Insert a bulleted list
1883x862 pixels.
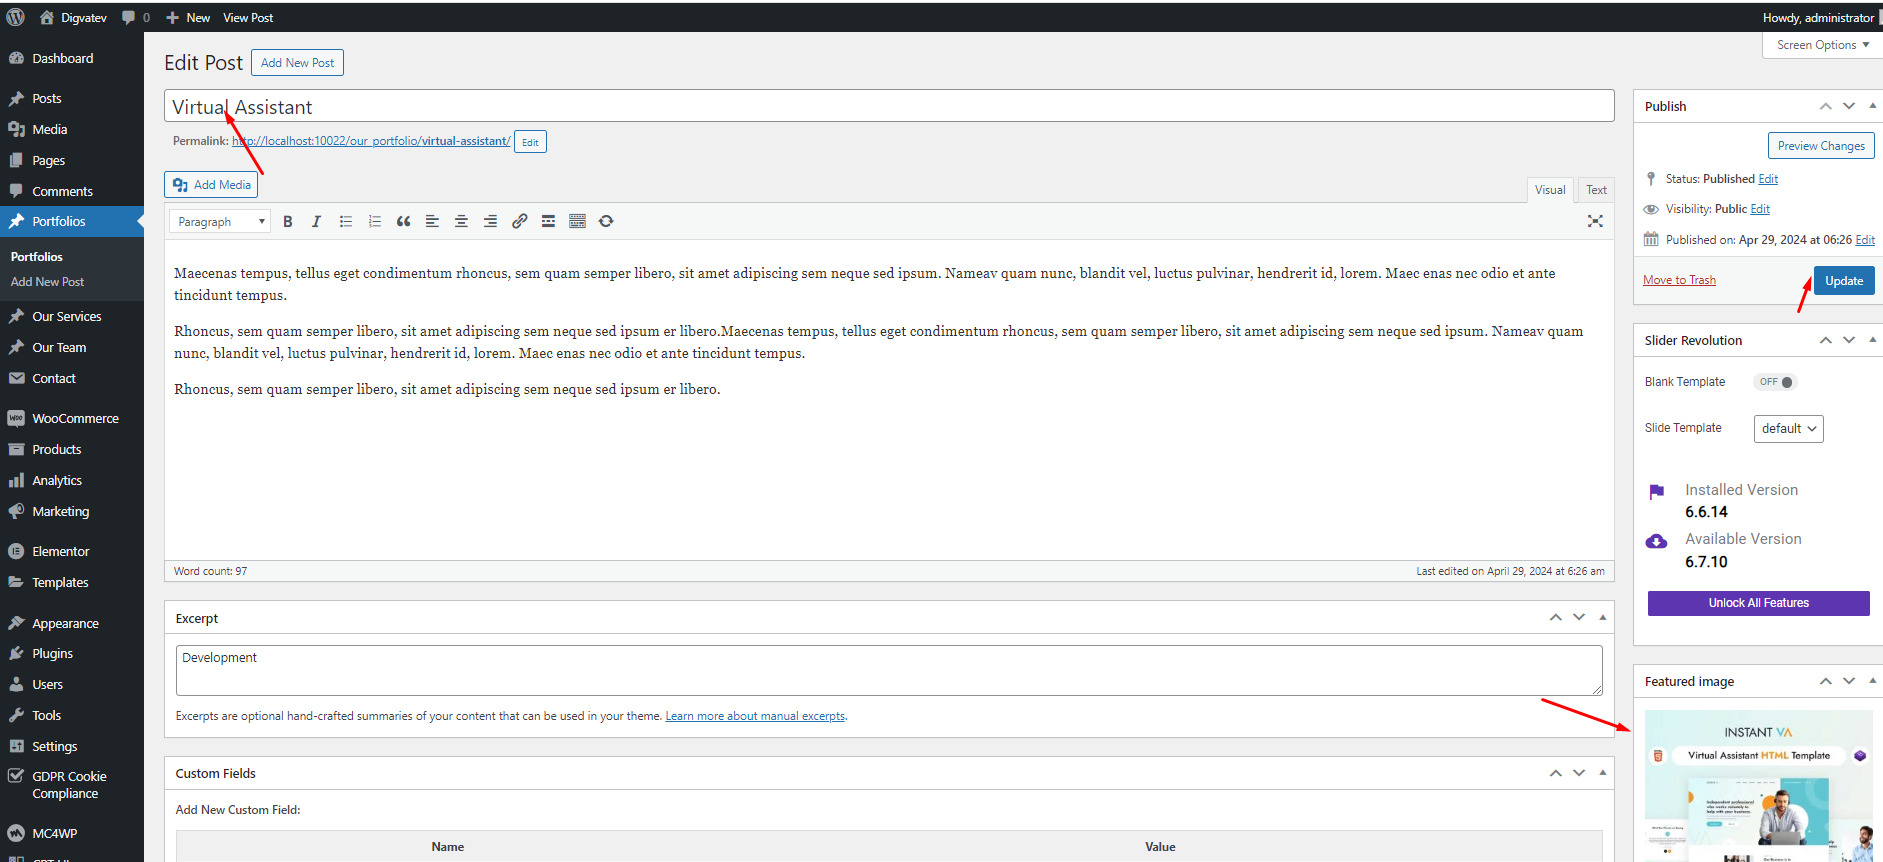pyautogui.click(x=346, y=221)
